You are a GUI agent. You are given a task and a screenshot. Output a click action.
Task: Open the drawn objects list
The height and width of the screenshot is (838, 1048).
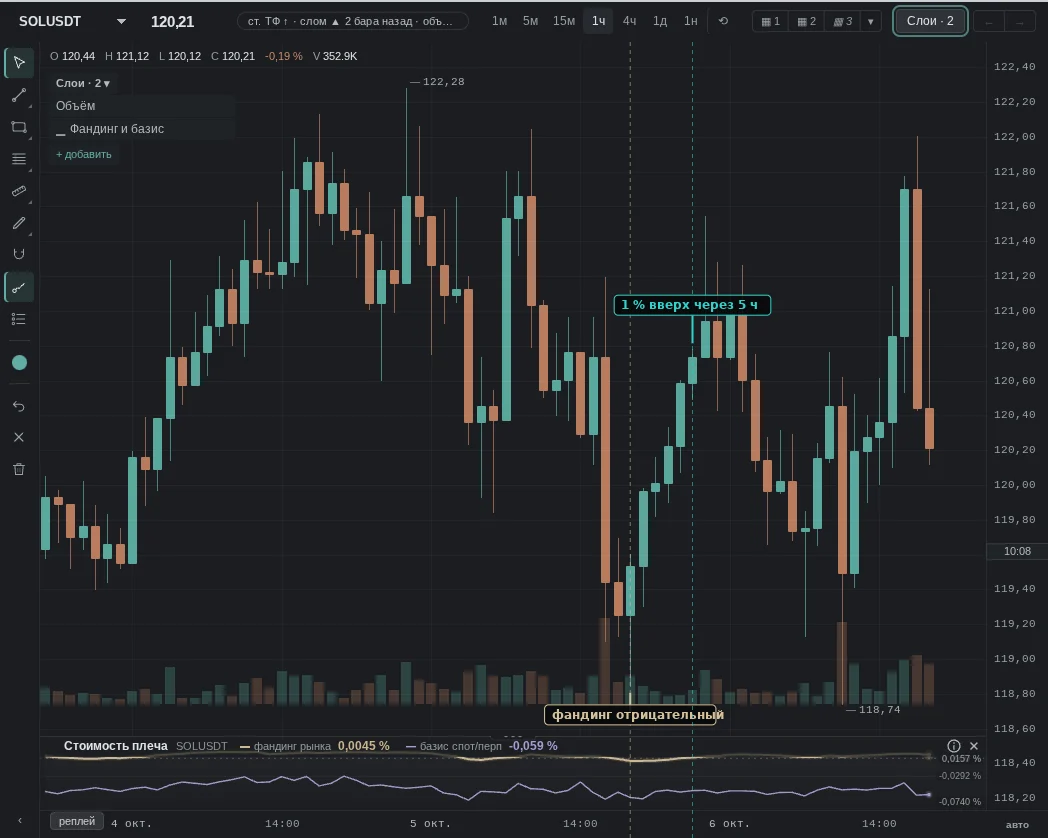19,319
